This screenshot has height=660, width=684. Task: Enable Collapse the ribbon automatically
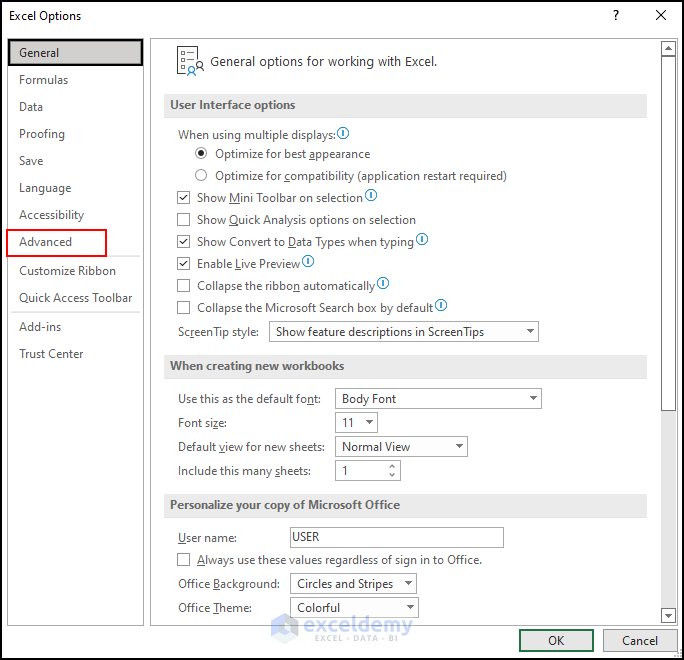coord(183,286)
